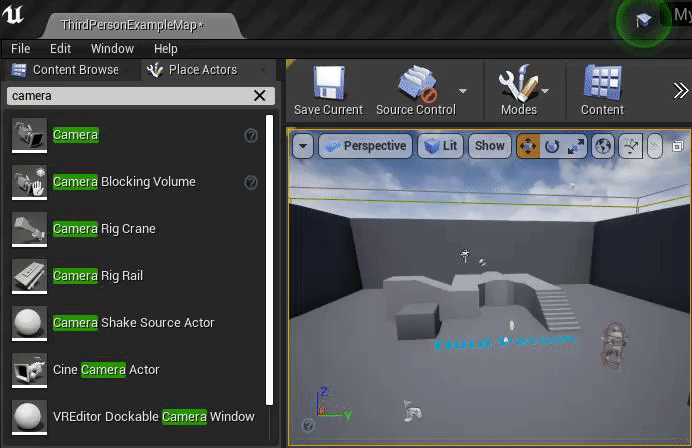This screenshot has height=448, width=692.
Task: Click the Unreal Engine logo icon
Action: coord(13,14)
